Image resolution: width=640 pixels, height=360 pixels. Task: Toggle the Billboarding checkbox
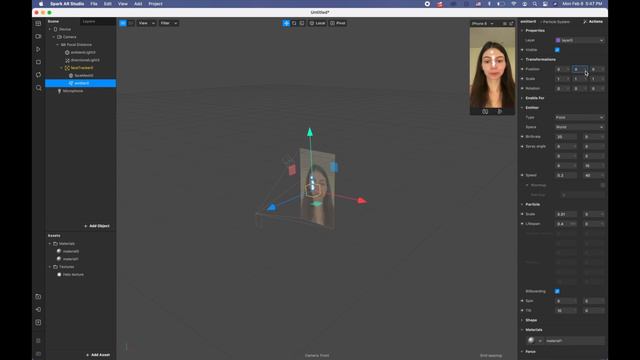click(x=557, y=291)
